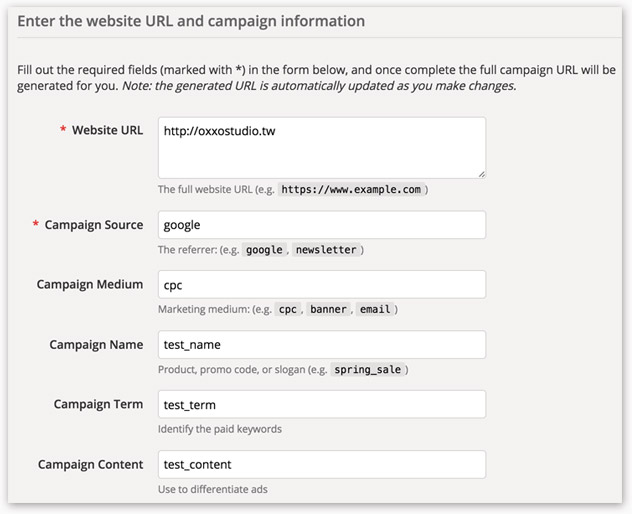Screen dimensions: 632x514
Task: Focus the Campaign Term text field
Action: coord(321,404)
